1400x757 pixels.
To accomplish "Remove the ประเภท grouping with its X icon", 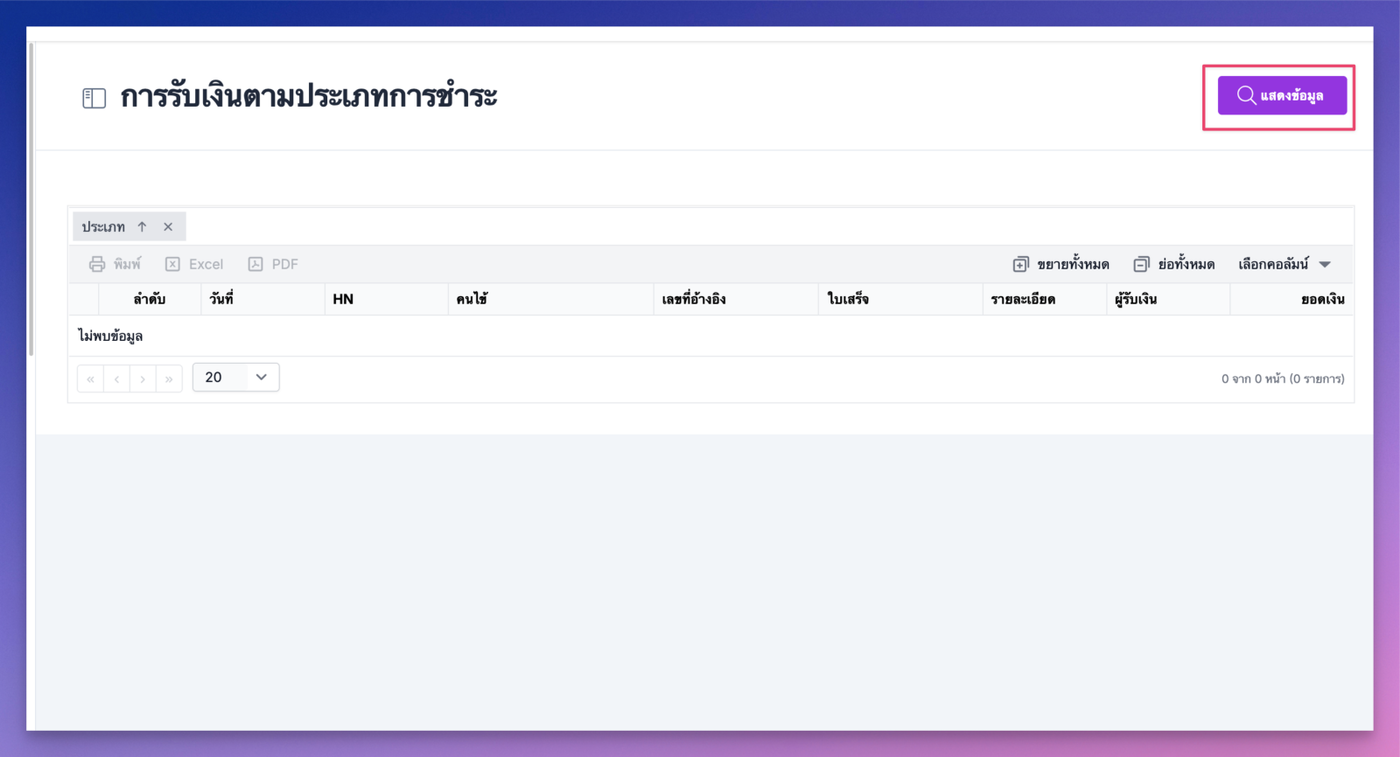I will [x=168, y=227].
